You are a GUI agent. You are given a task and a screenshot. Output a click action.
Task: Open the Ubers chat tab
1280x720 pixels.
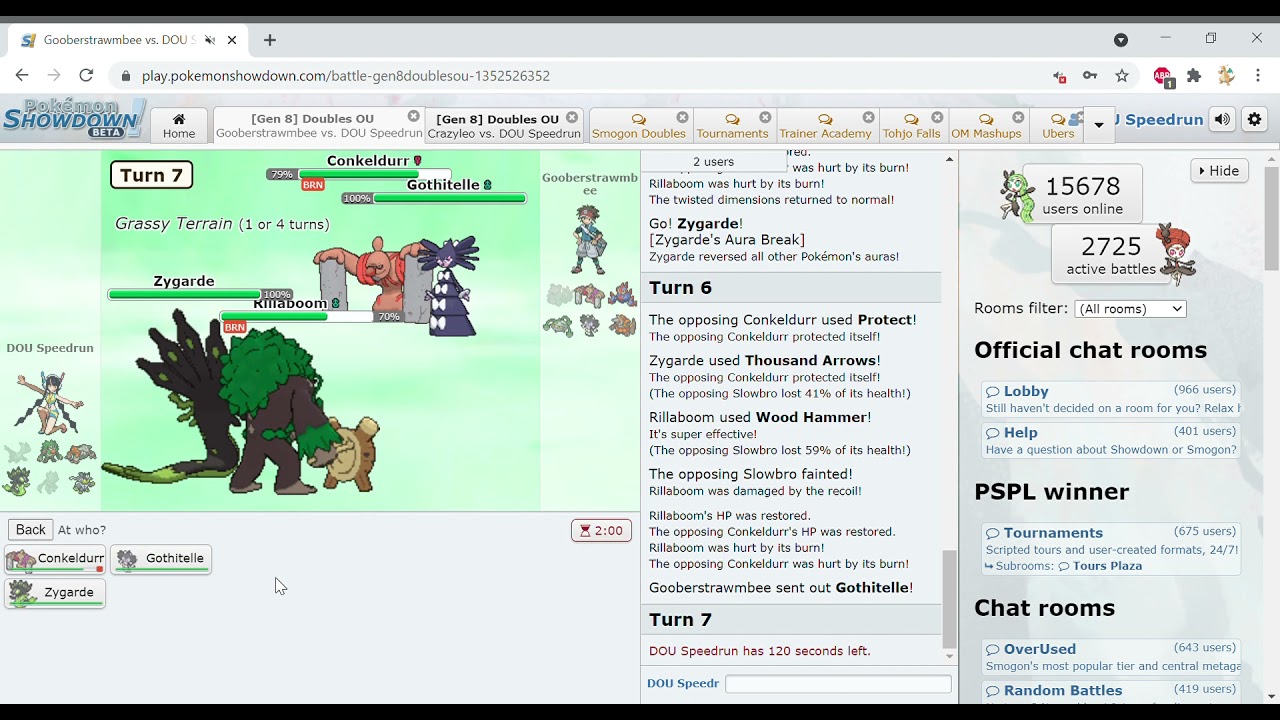tap(1058, 126)
